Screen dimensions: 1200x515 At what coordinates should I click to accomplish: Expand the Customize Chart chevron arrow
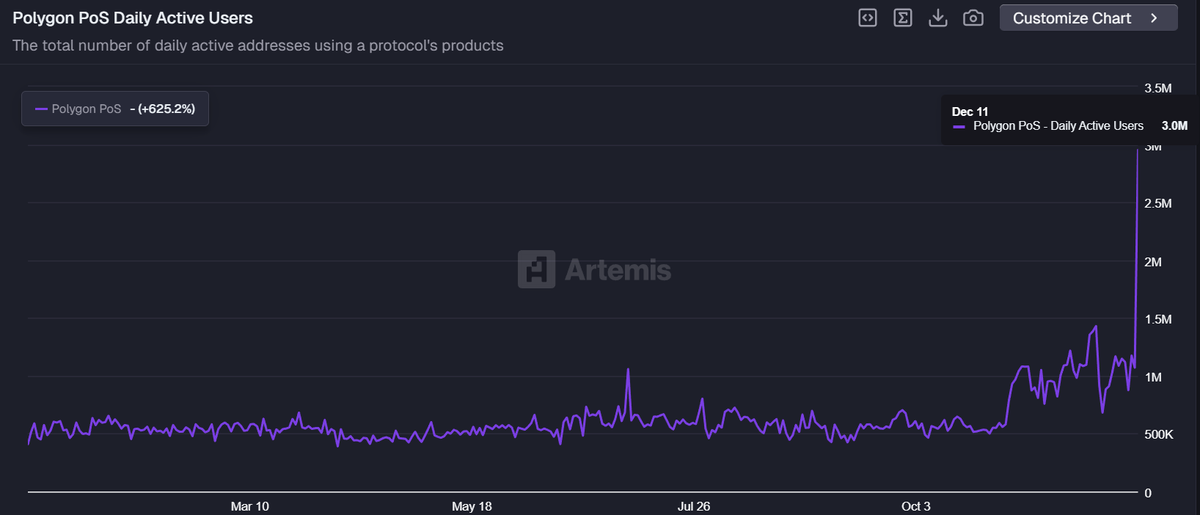click(x=1154, y=18)
